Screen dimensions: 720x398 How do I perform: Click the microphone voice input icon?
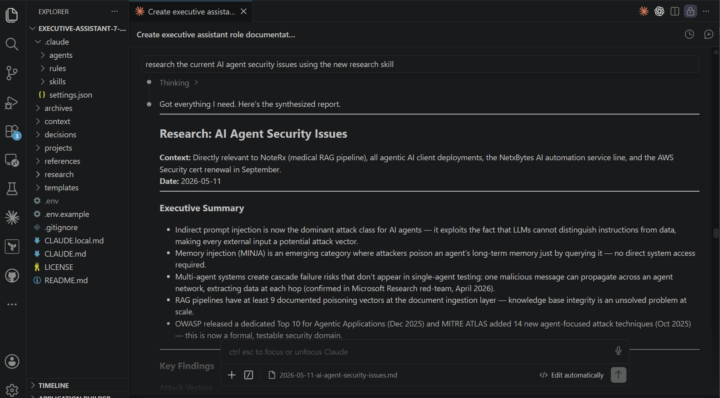[x=618, y=351]
